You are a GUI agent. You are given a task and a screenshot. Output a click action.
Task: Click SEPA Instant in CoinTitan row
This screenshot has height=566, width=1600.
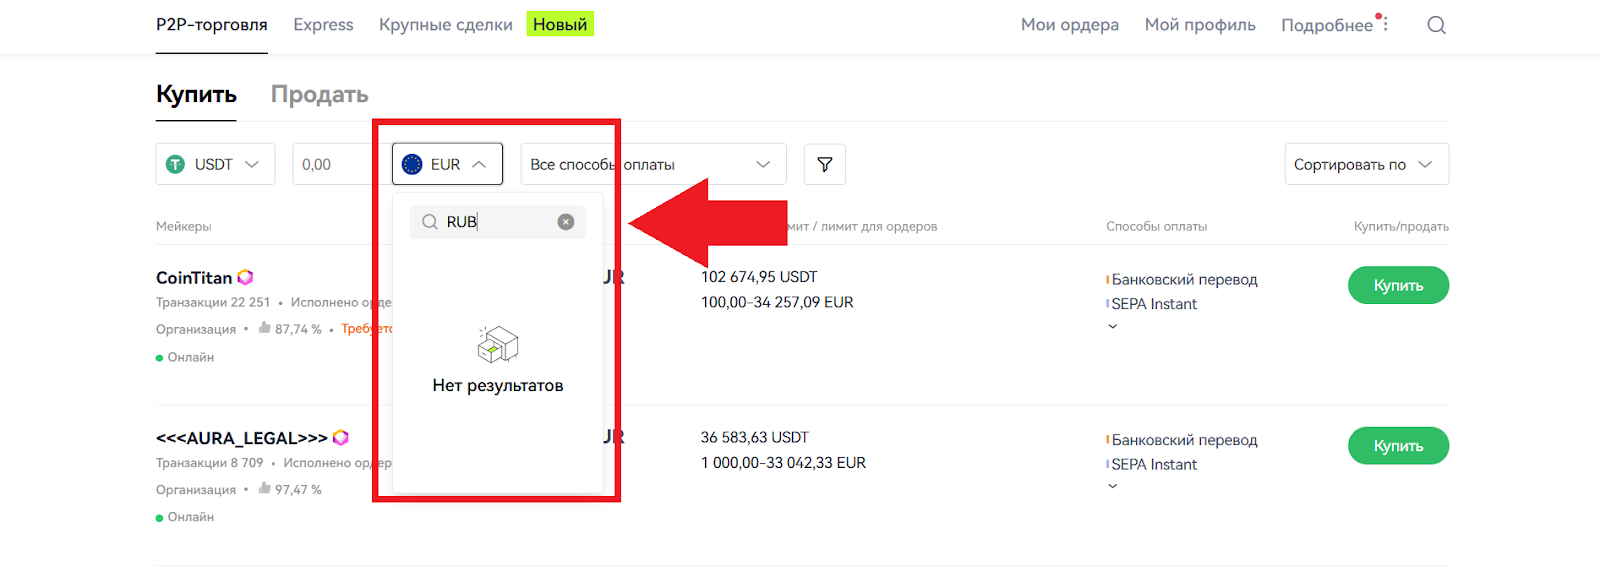point(1154,304)
